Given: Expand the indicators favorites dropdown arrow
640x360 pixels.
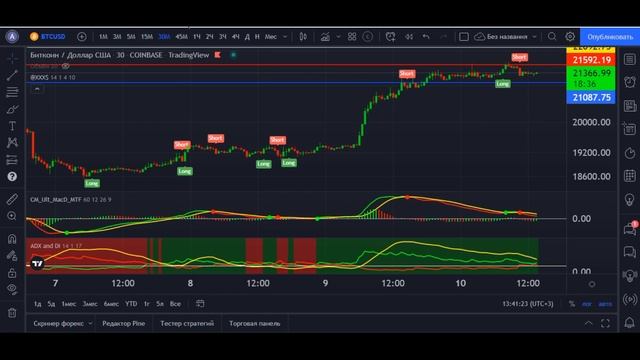Looking at the screenshot, I should [x=338, y=37].
